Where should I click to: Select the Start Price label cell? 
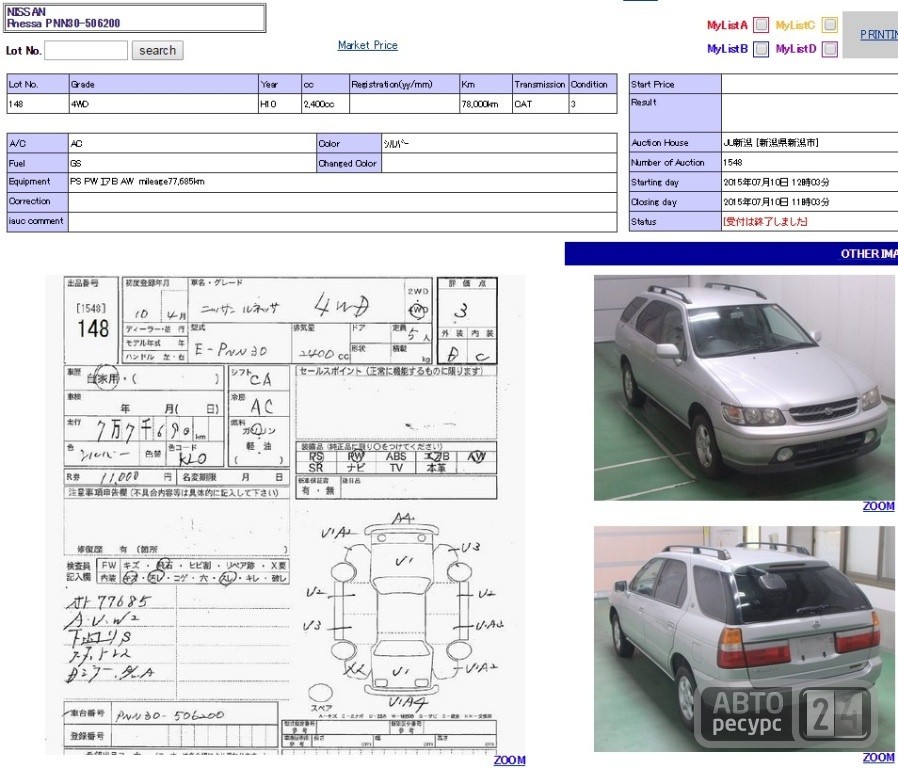[x=675, y=84]
